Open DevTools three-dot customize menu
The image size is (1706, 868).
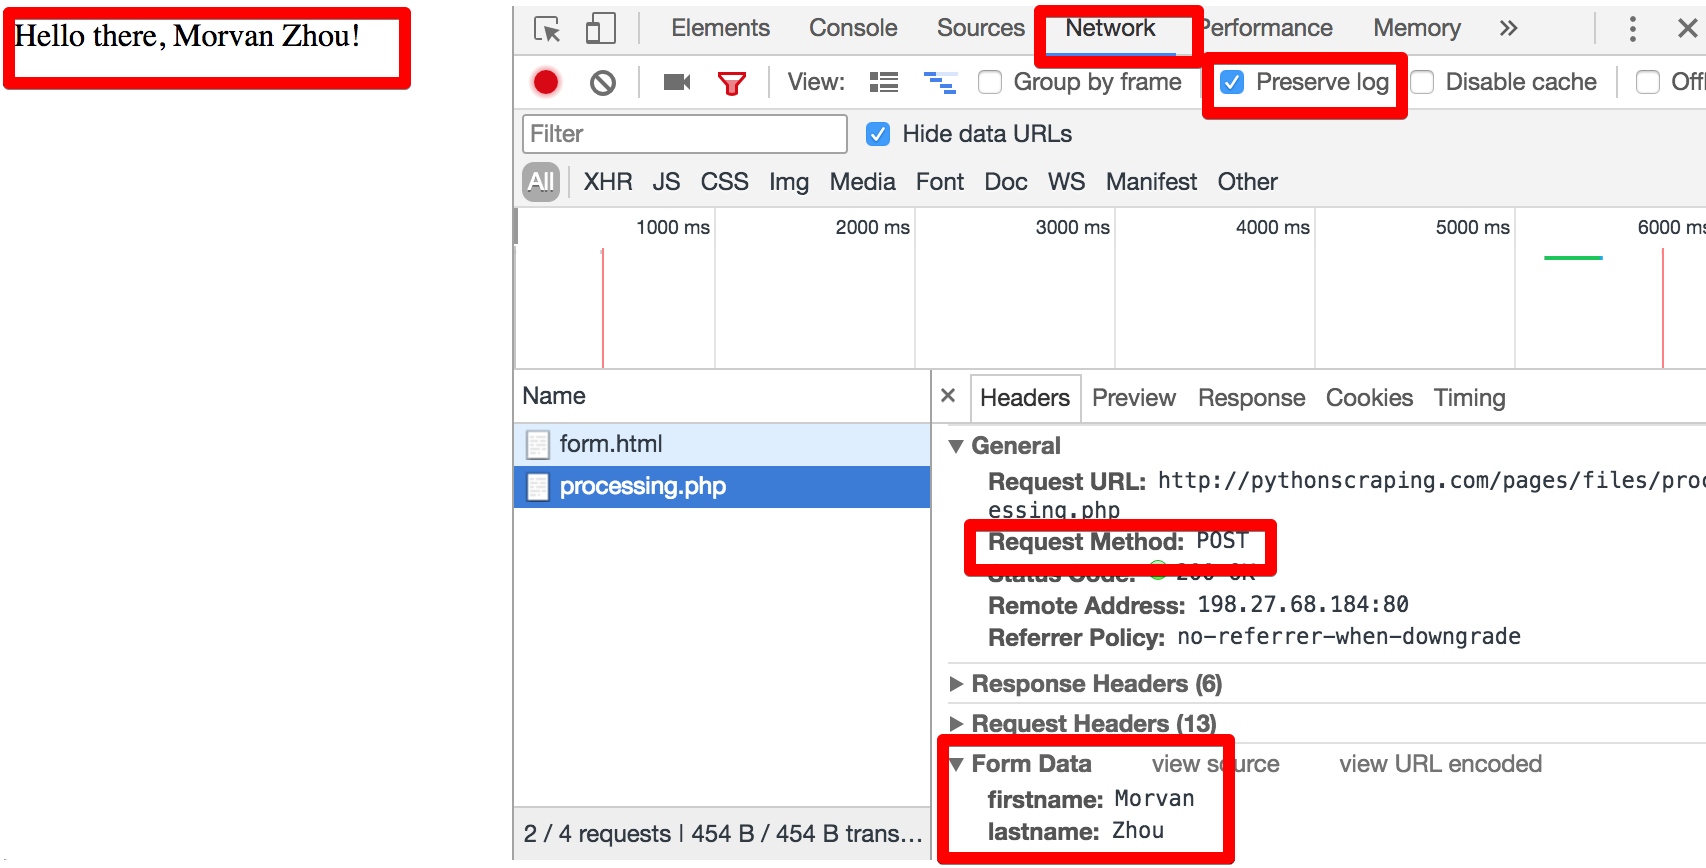click(x=1632, y=29)
